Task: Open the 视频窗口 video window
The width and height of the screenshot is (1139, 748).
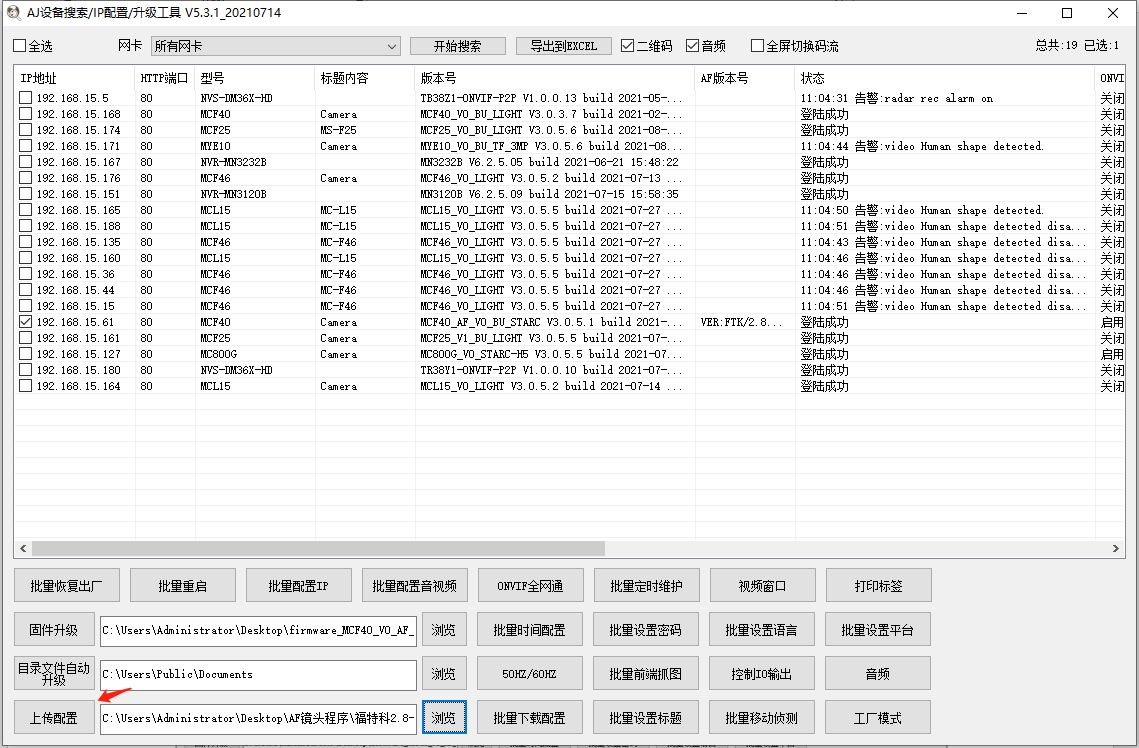Action: 762,586
